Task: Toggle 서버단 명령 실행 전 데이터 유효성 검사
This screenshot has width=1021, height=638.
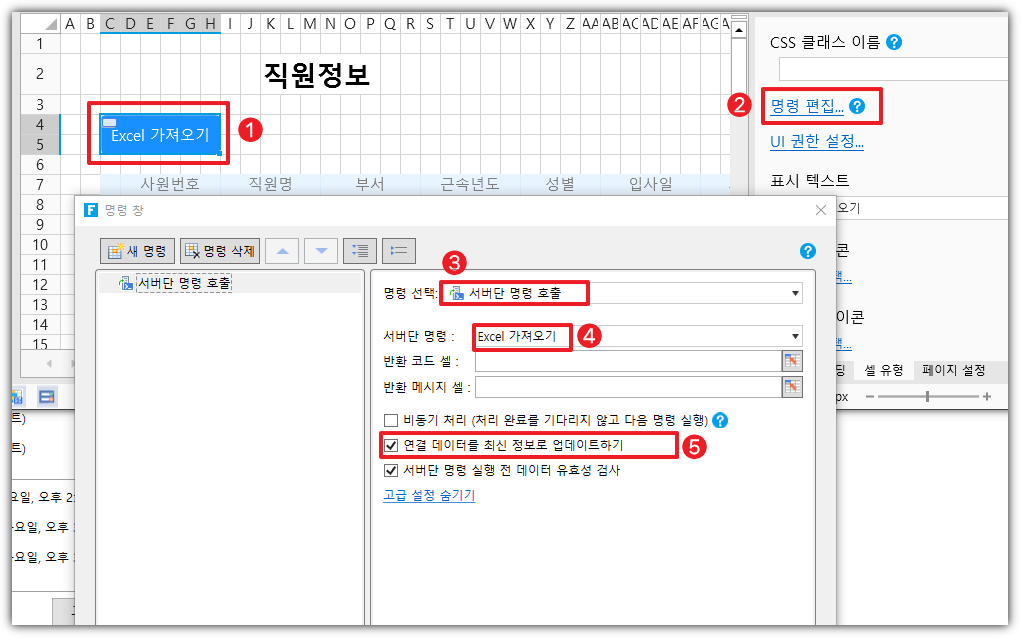Action: [x=391, y=470]
